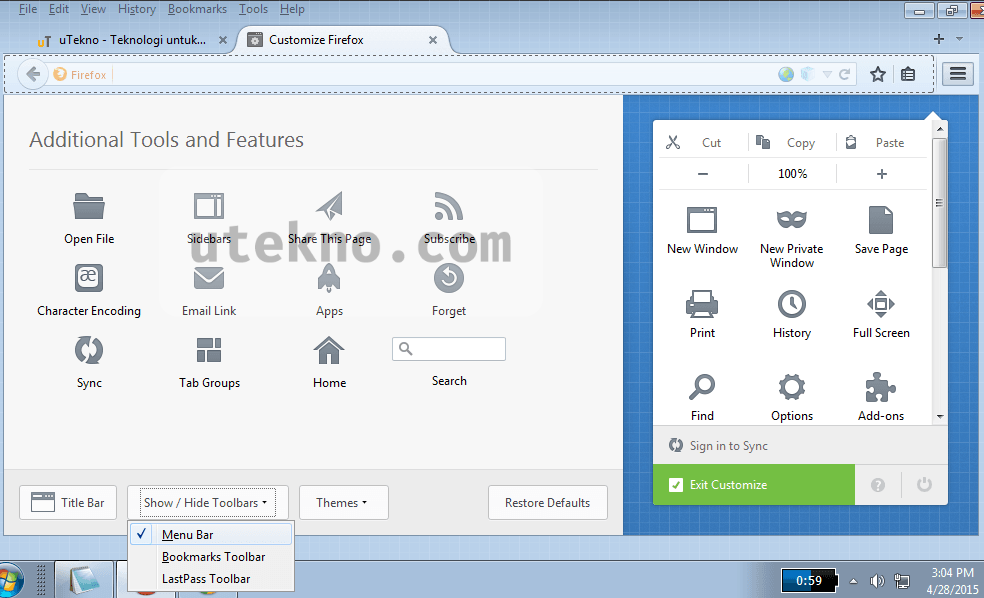Open the Tools menu
This screenshot has height=598, width=984.
coord(253,9)
